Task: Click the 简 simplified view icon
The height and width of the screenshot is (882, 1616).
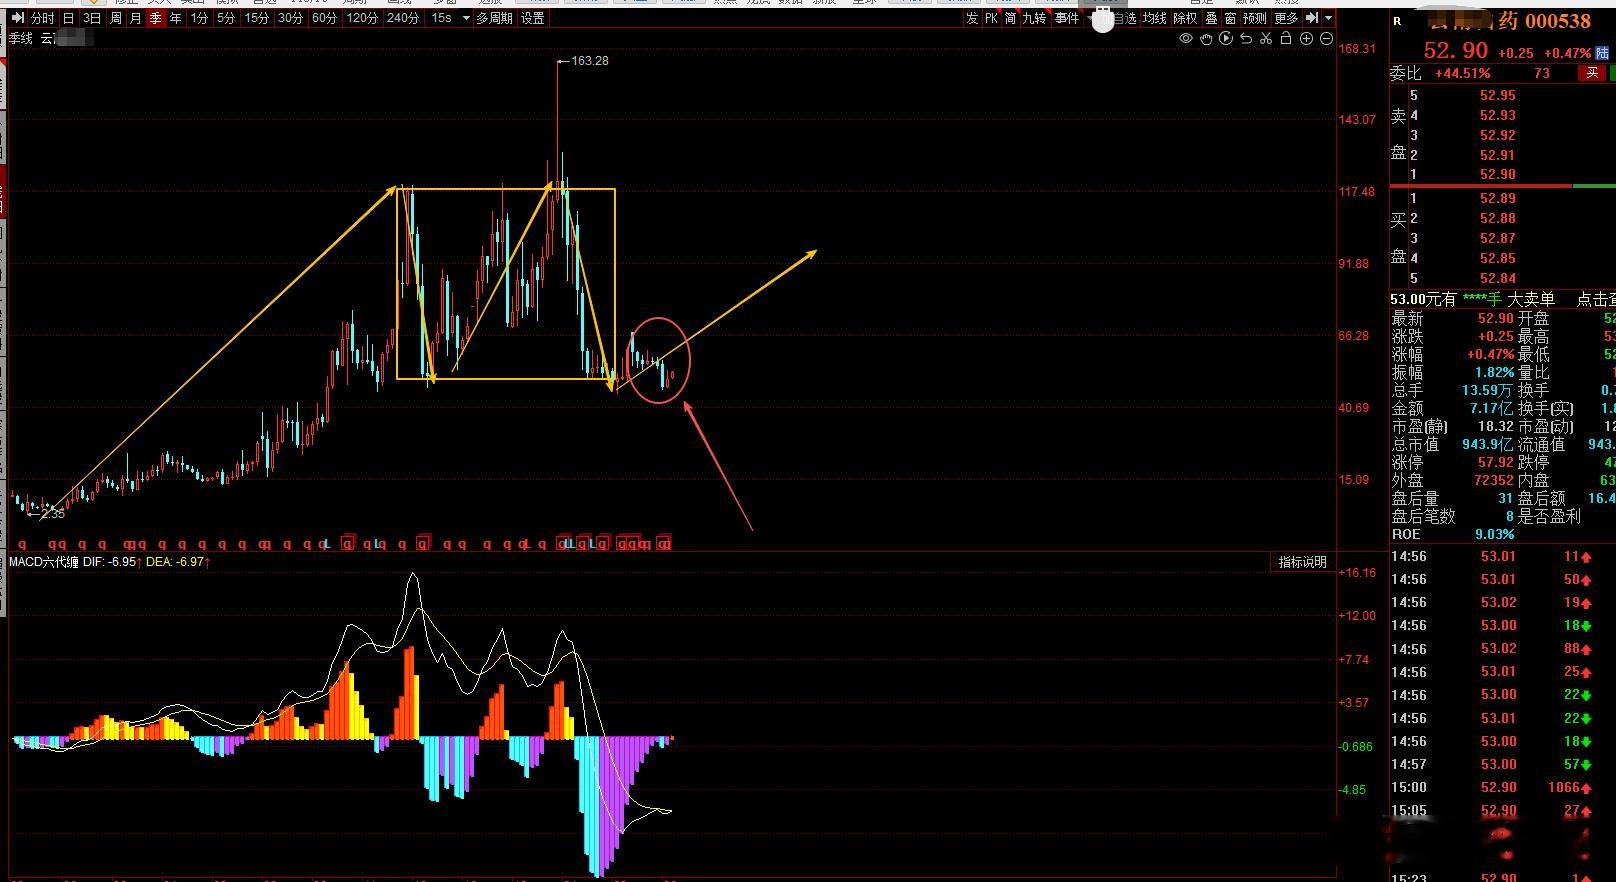Action: 1011,18
